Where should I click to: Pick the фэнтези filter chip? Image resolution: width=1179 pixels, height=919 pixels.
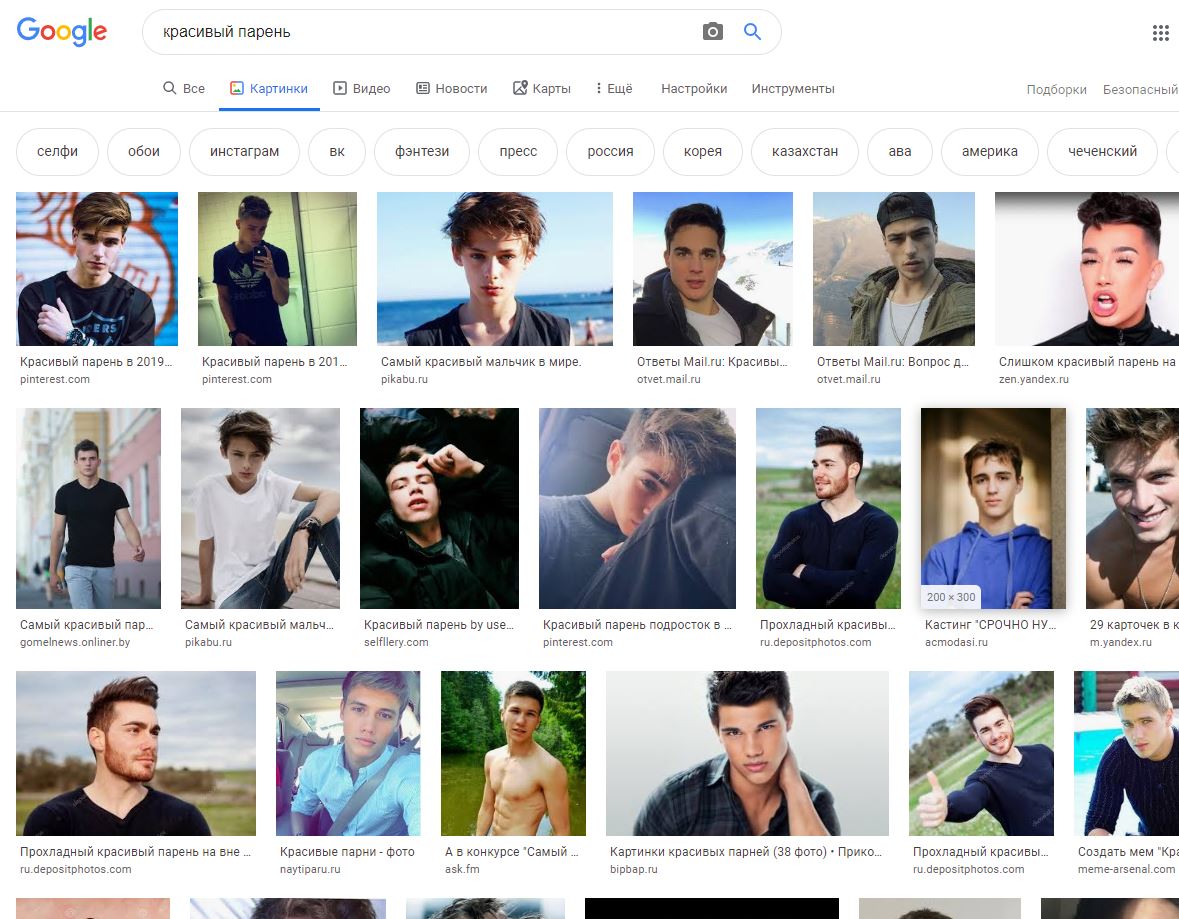click(422, 151)
